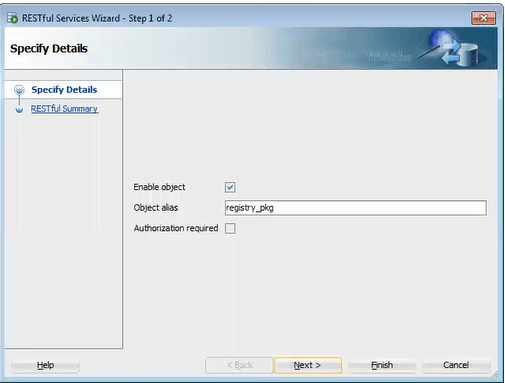
Task: Uncheck the Enable object checkbox
Action: pos(230,187)
